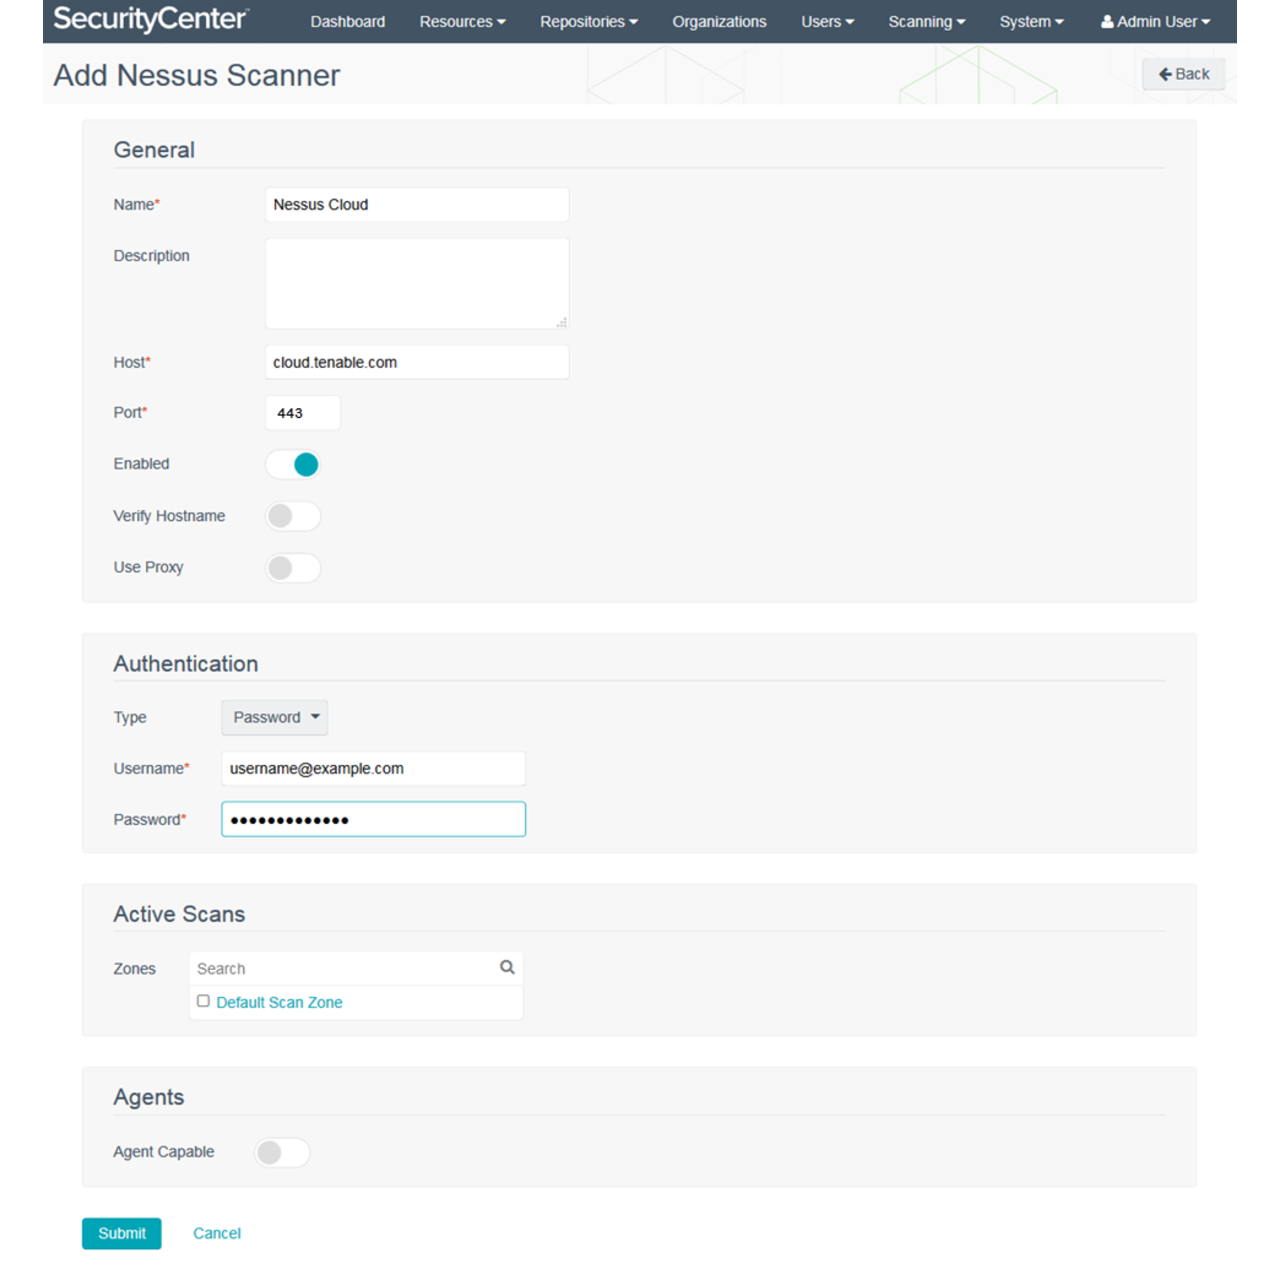The width and height of the screenshot is (1280, 1280).
Task: Click the Users menu dropdown arrow
Action: pos(849,21)
